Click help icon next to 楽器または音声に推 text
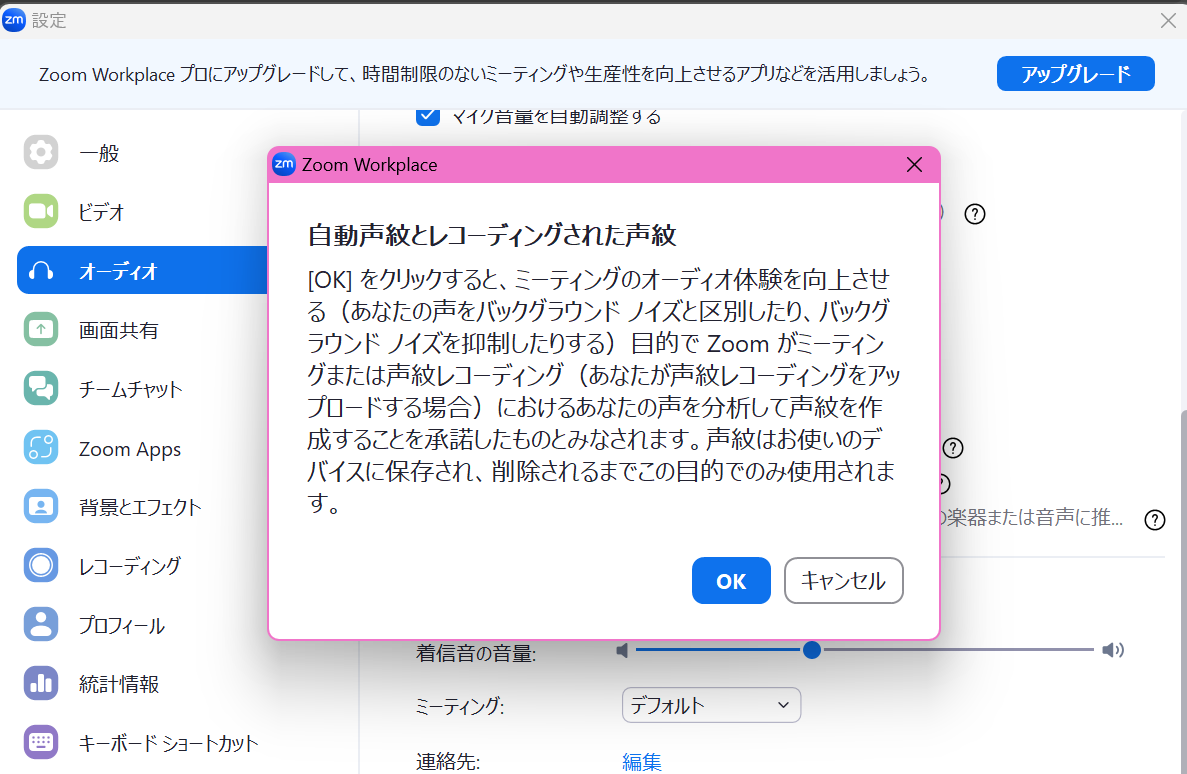 [1154, 520]
